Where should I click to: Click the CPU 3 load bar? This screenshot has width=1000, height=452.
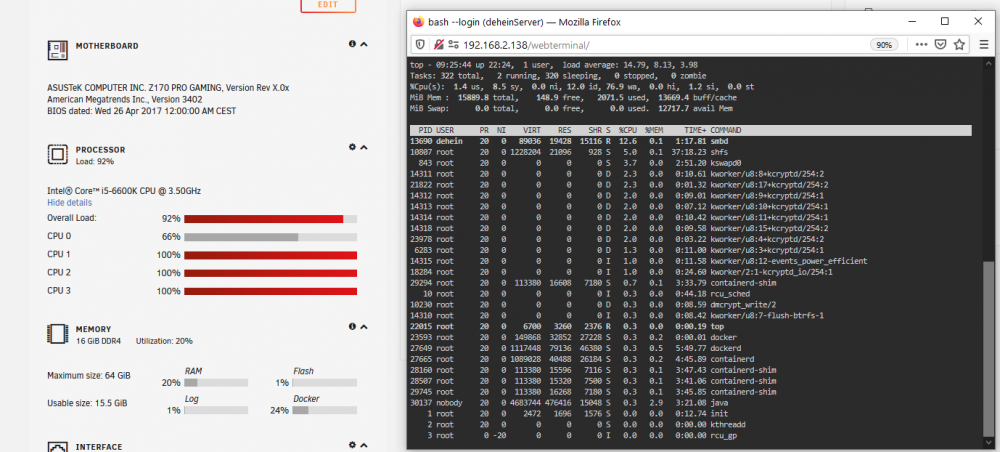coord(270,291)
